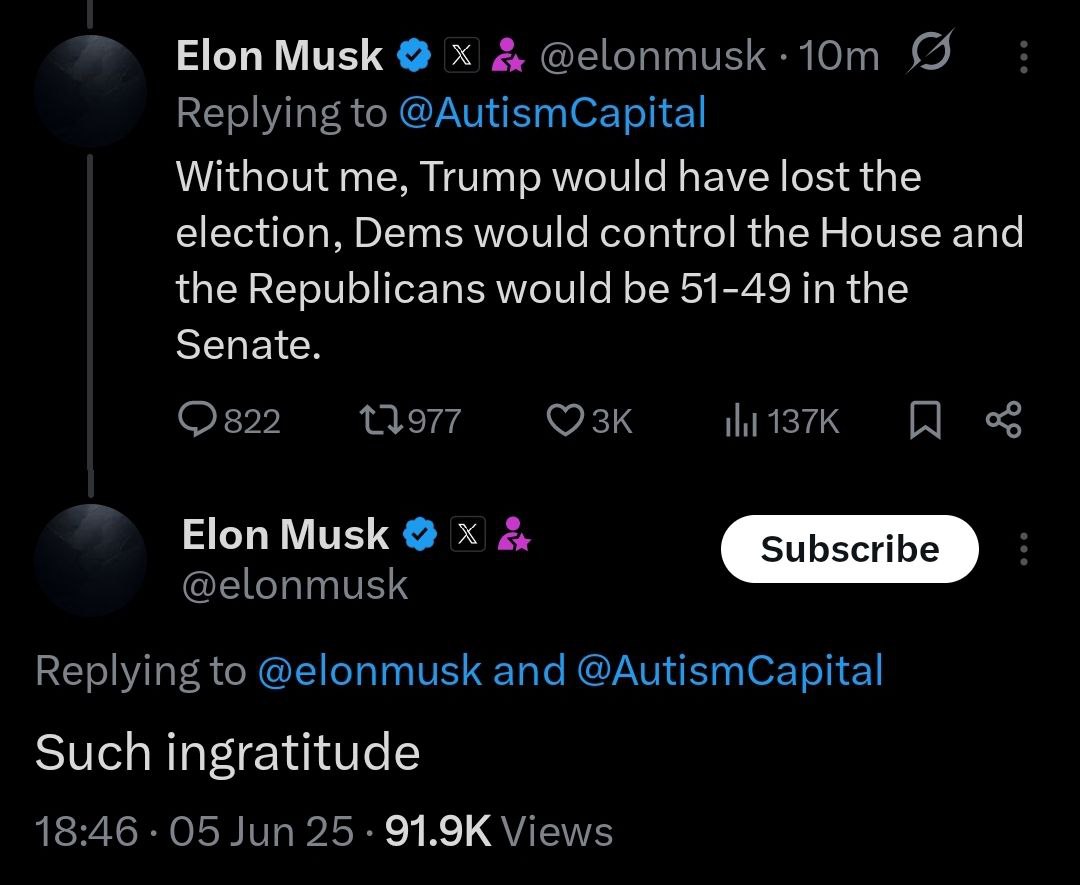
Task: Open more options beside Subscribe button
Action: tap(1023, 549)
